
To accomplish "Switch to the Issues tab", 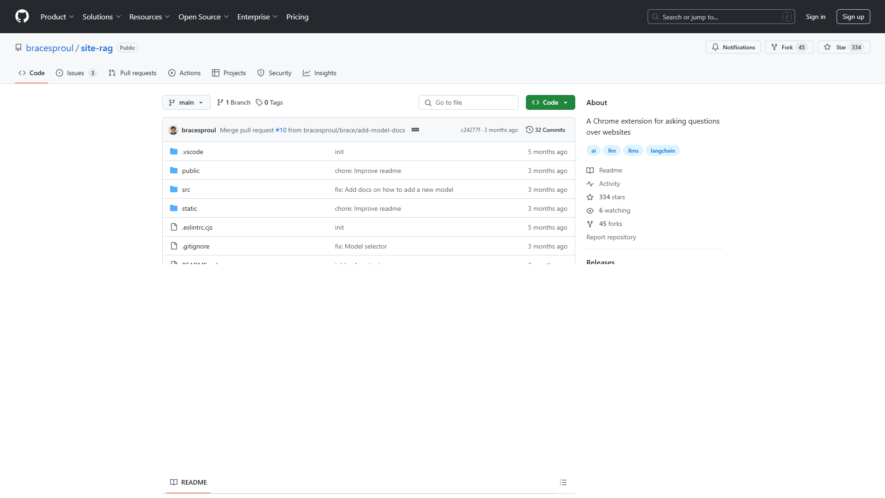I will (x=76, y=73).
